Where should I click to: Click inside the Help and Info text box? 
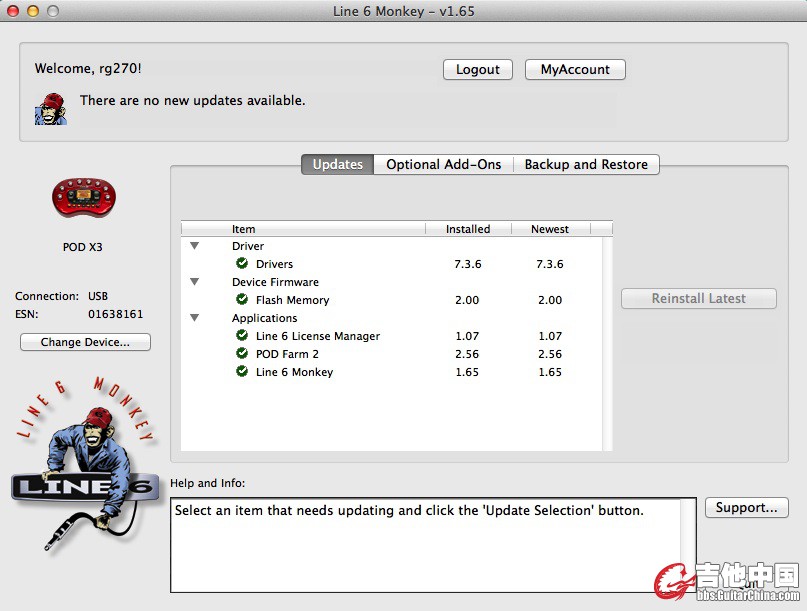click(x=433, y=545)
